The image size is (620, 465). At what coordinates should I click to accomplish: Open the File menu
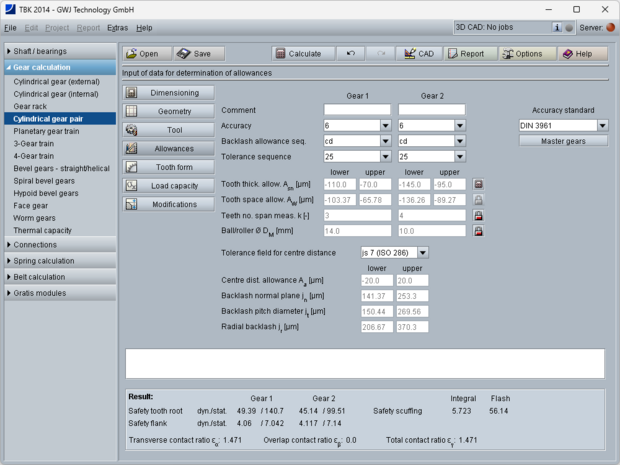12,28
